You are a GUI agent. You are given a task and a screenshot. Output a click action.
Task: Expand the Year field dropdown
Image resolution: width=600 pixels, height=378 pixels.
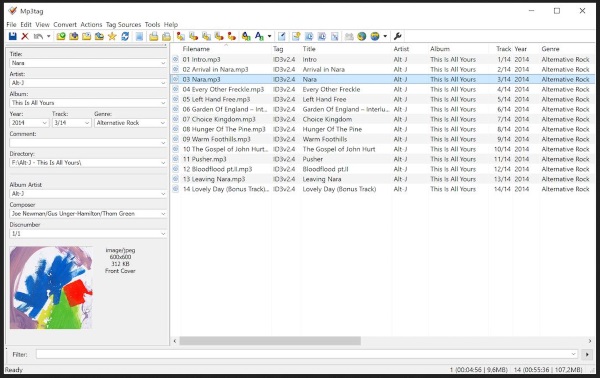pos(44,123)
